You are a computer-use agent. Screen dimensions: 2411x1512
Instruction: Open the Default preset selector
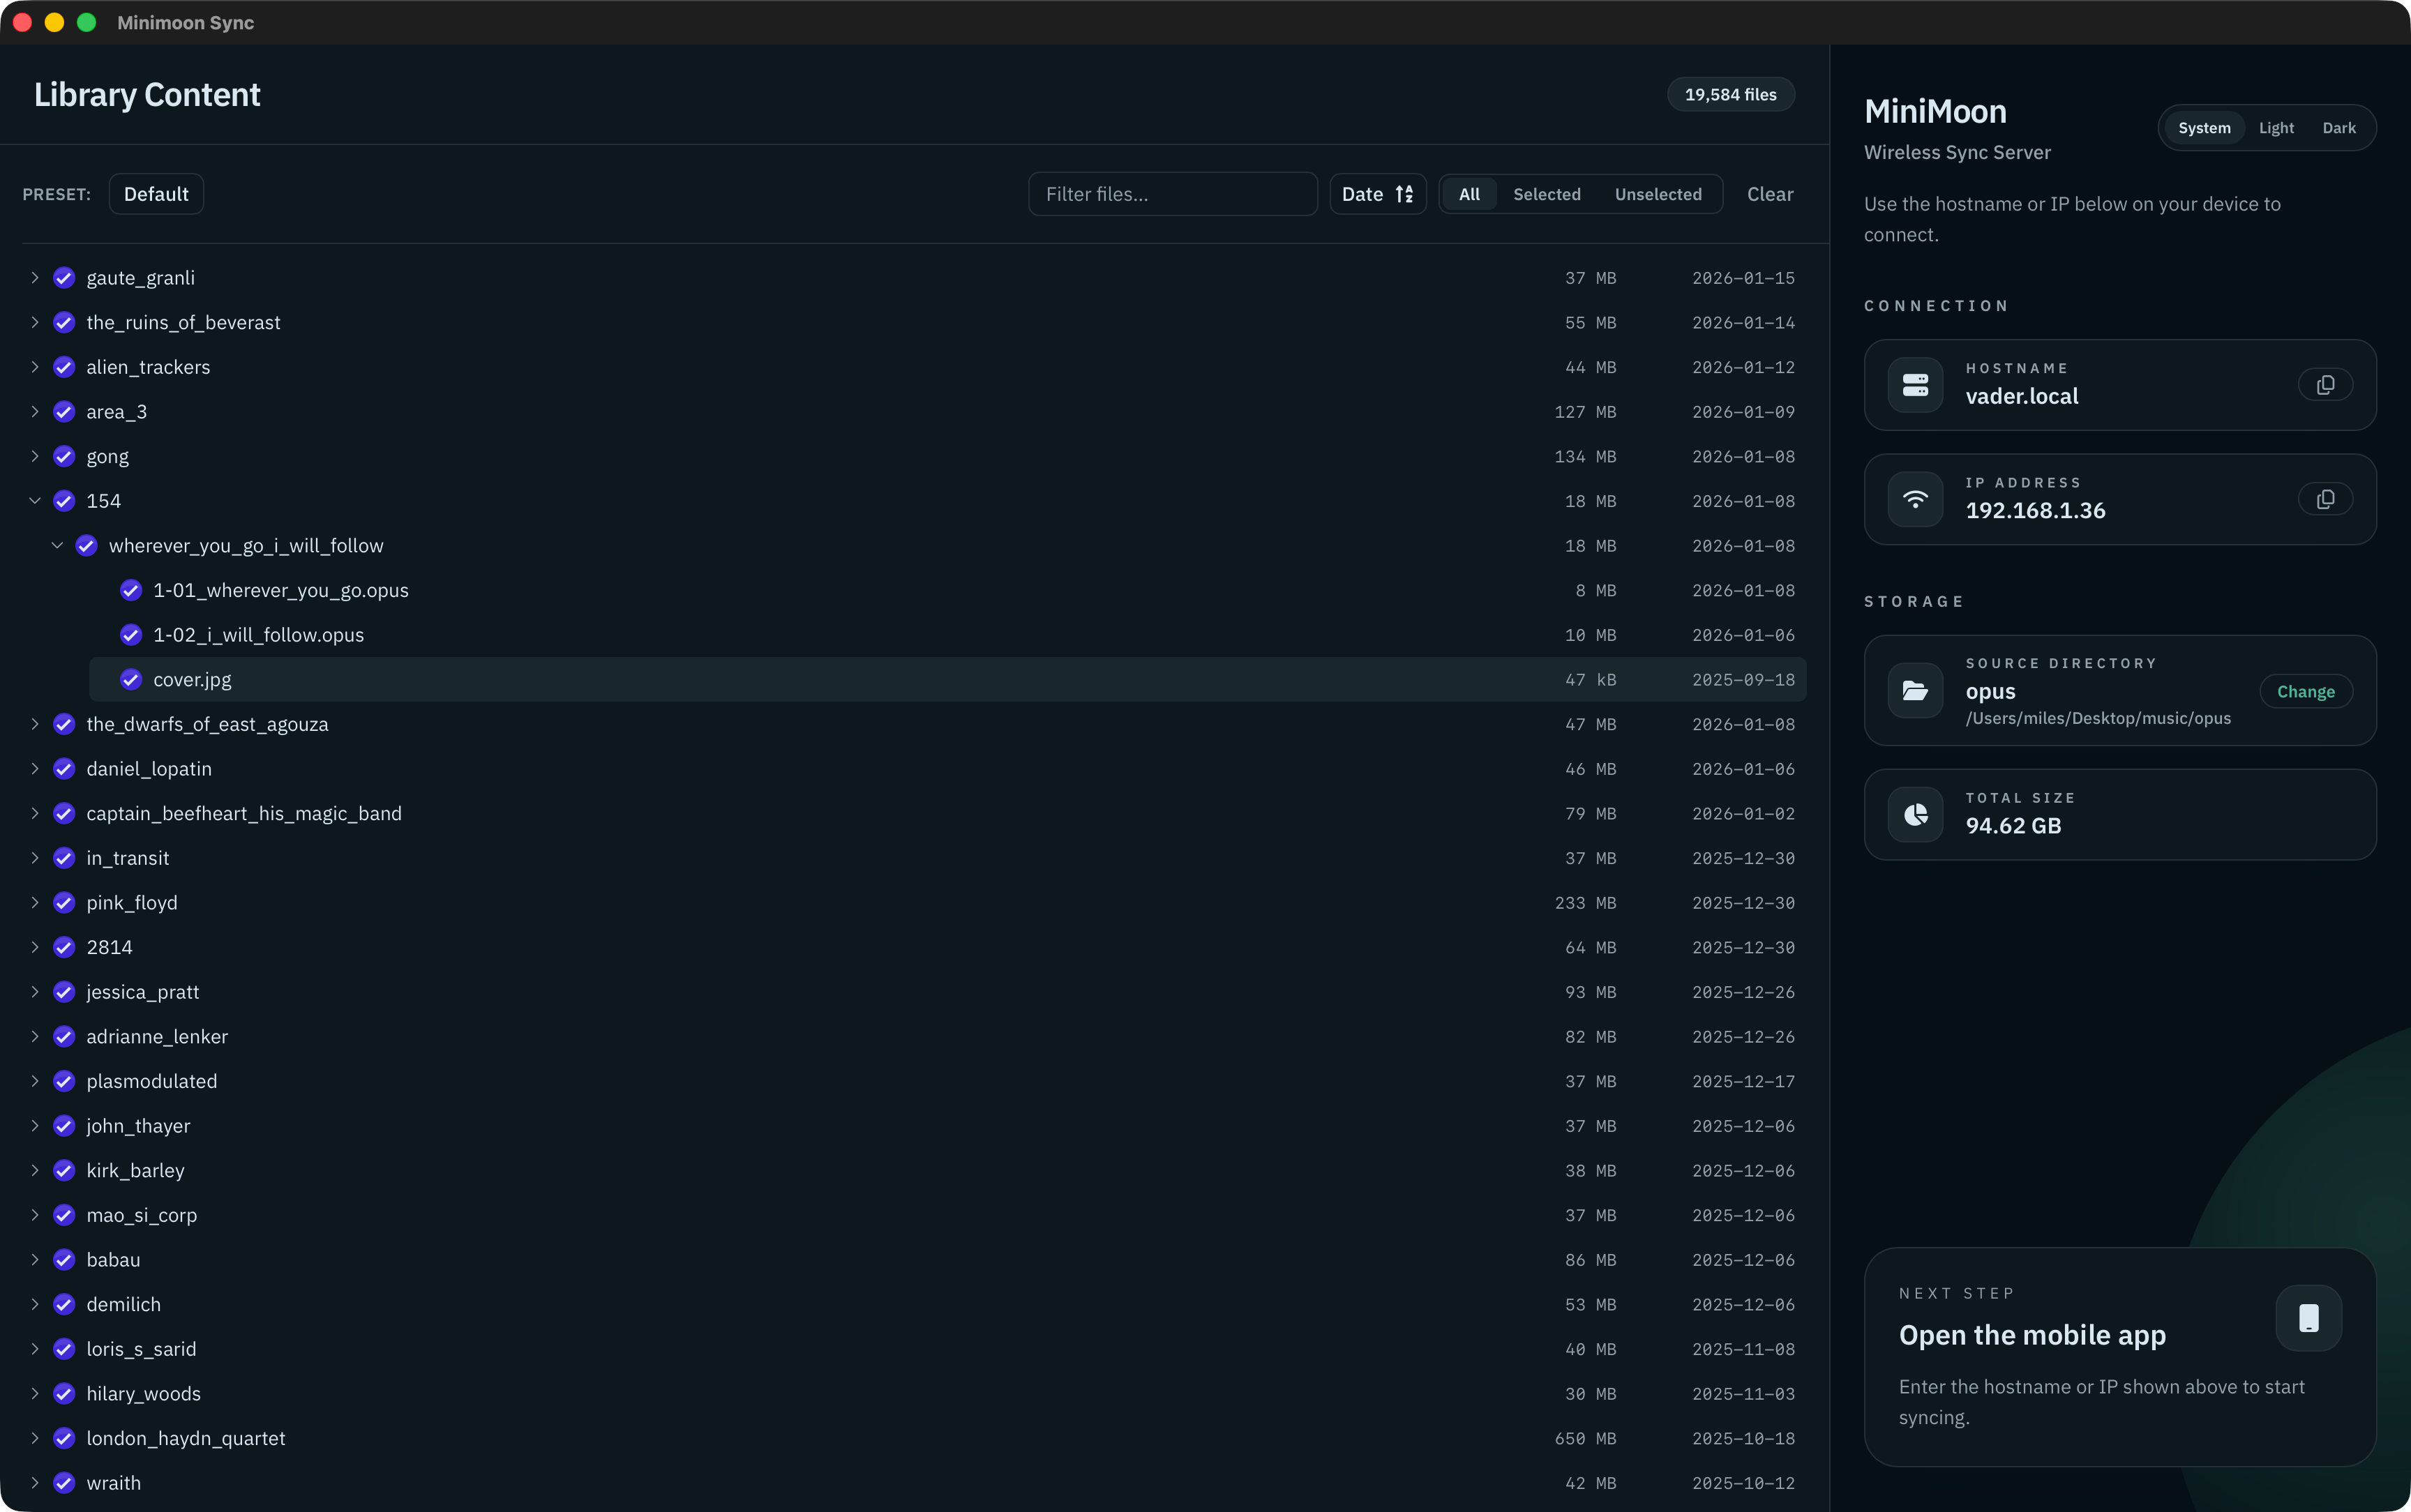tap(156, 194)
